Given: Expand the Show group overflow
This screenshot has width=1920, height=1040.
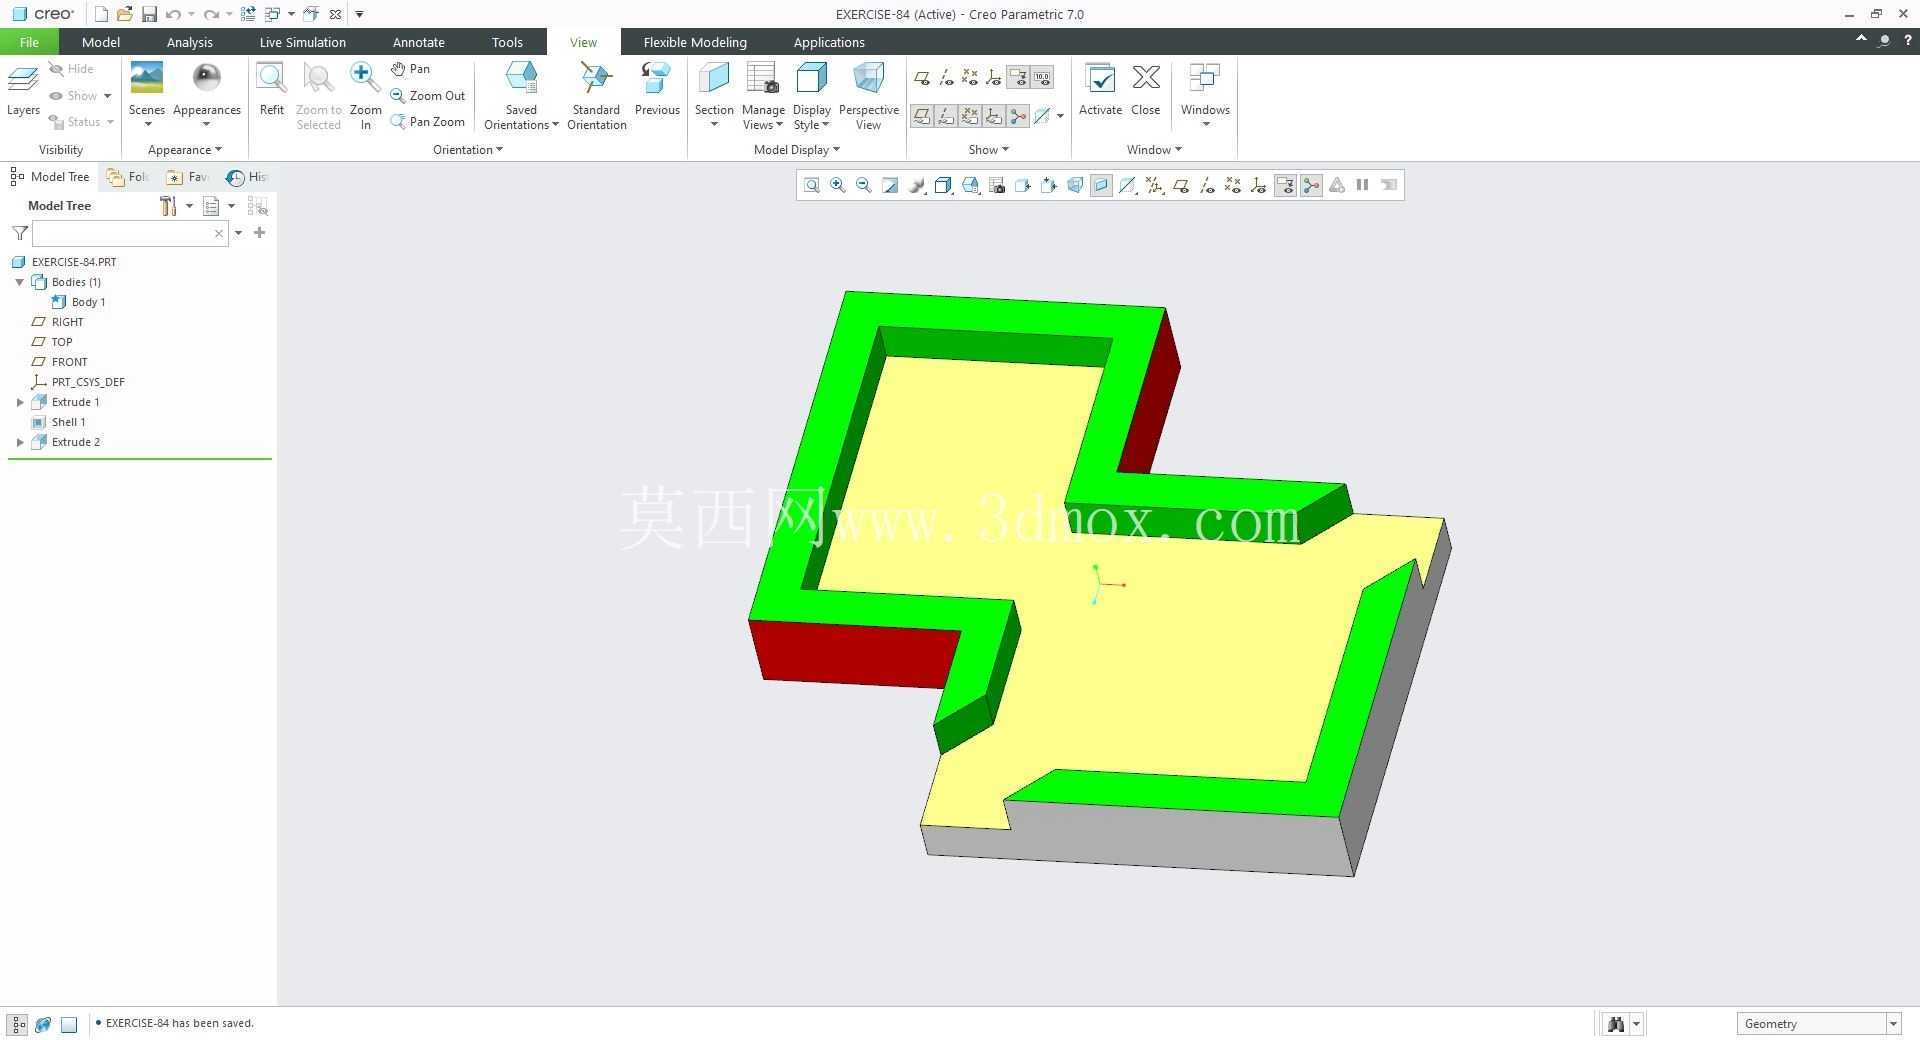Looking at the screenshot, I should click(988, 150).
